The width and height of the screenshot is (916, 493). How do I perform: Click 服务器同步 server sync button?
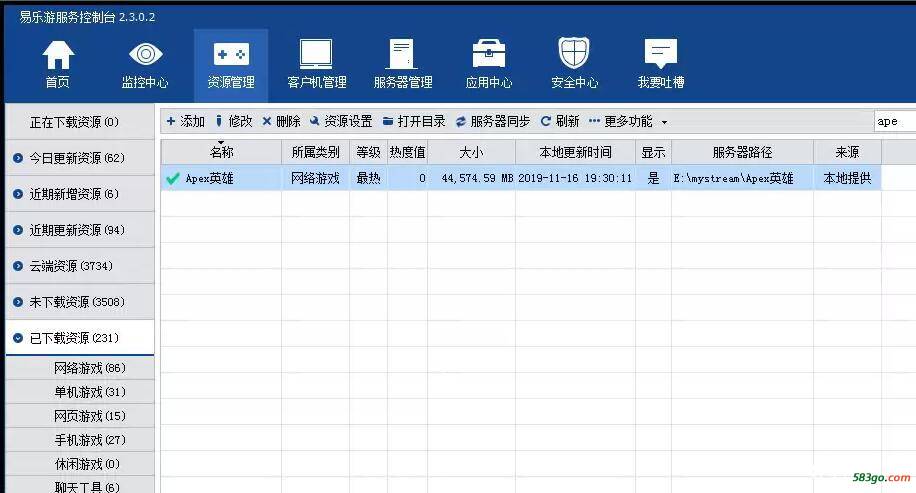click(x=492, y=121)
